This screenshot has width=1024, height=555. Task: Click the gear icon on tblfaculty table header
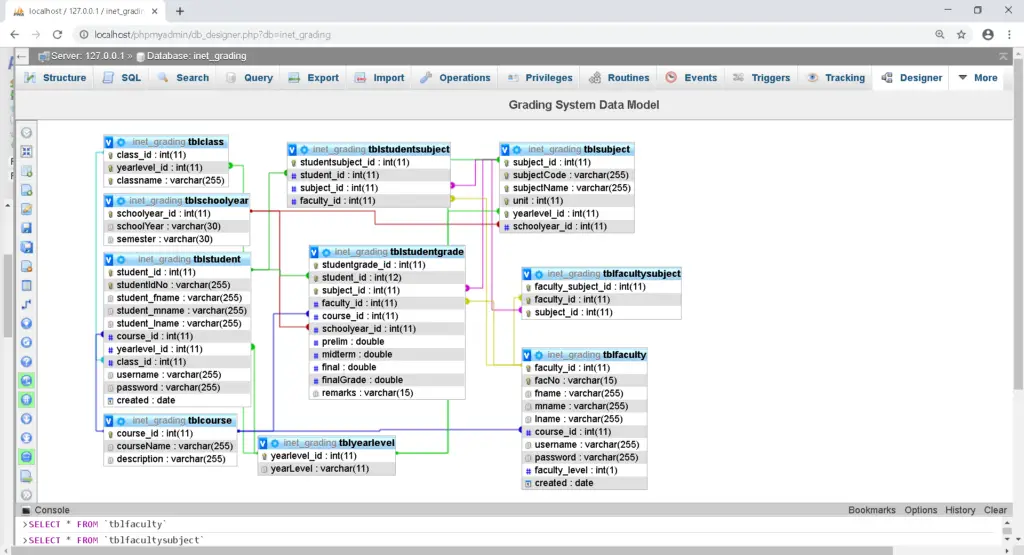point(540,355)
